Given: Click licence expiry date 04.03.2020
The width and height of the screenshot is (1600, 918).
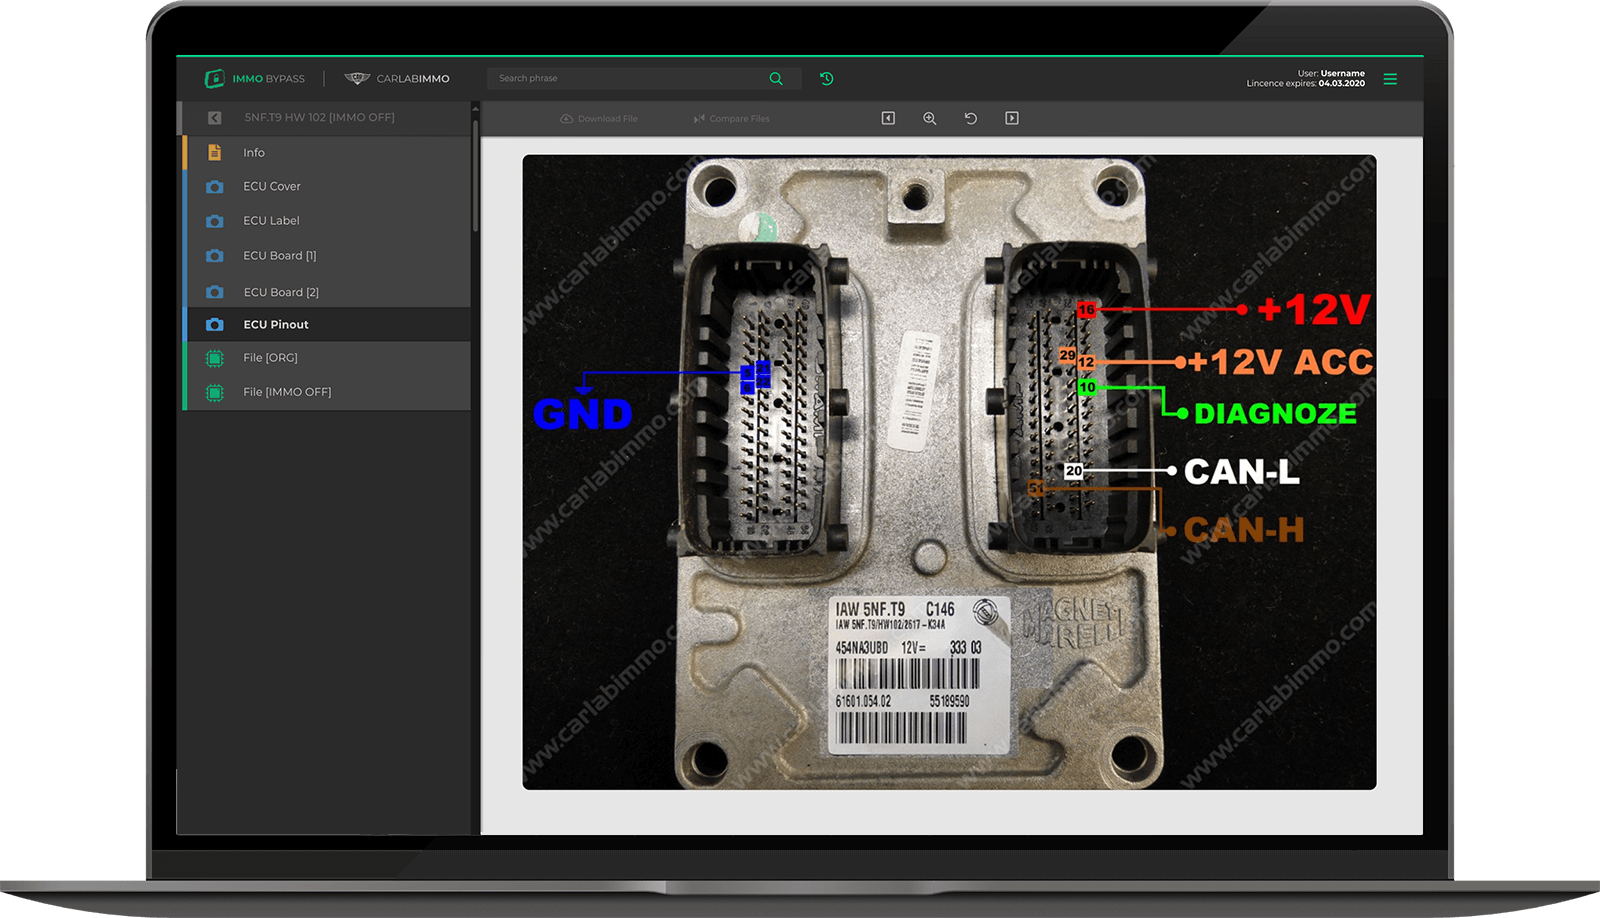Looking at the screenshot, I should (1341, 83).
